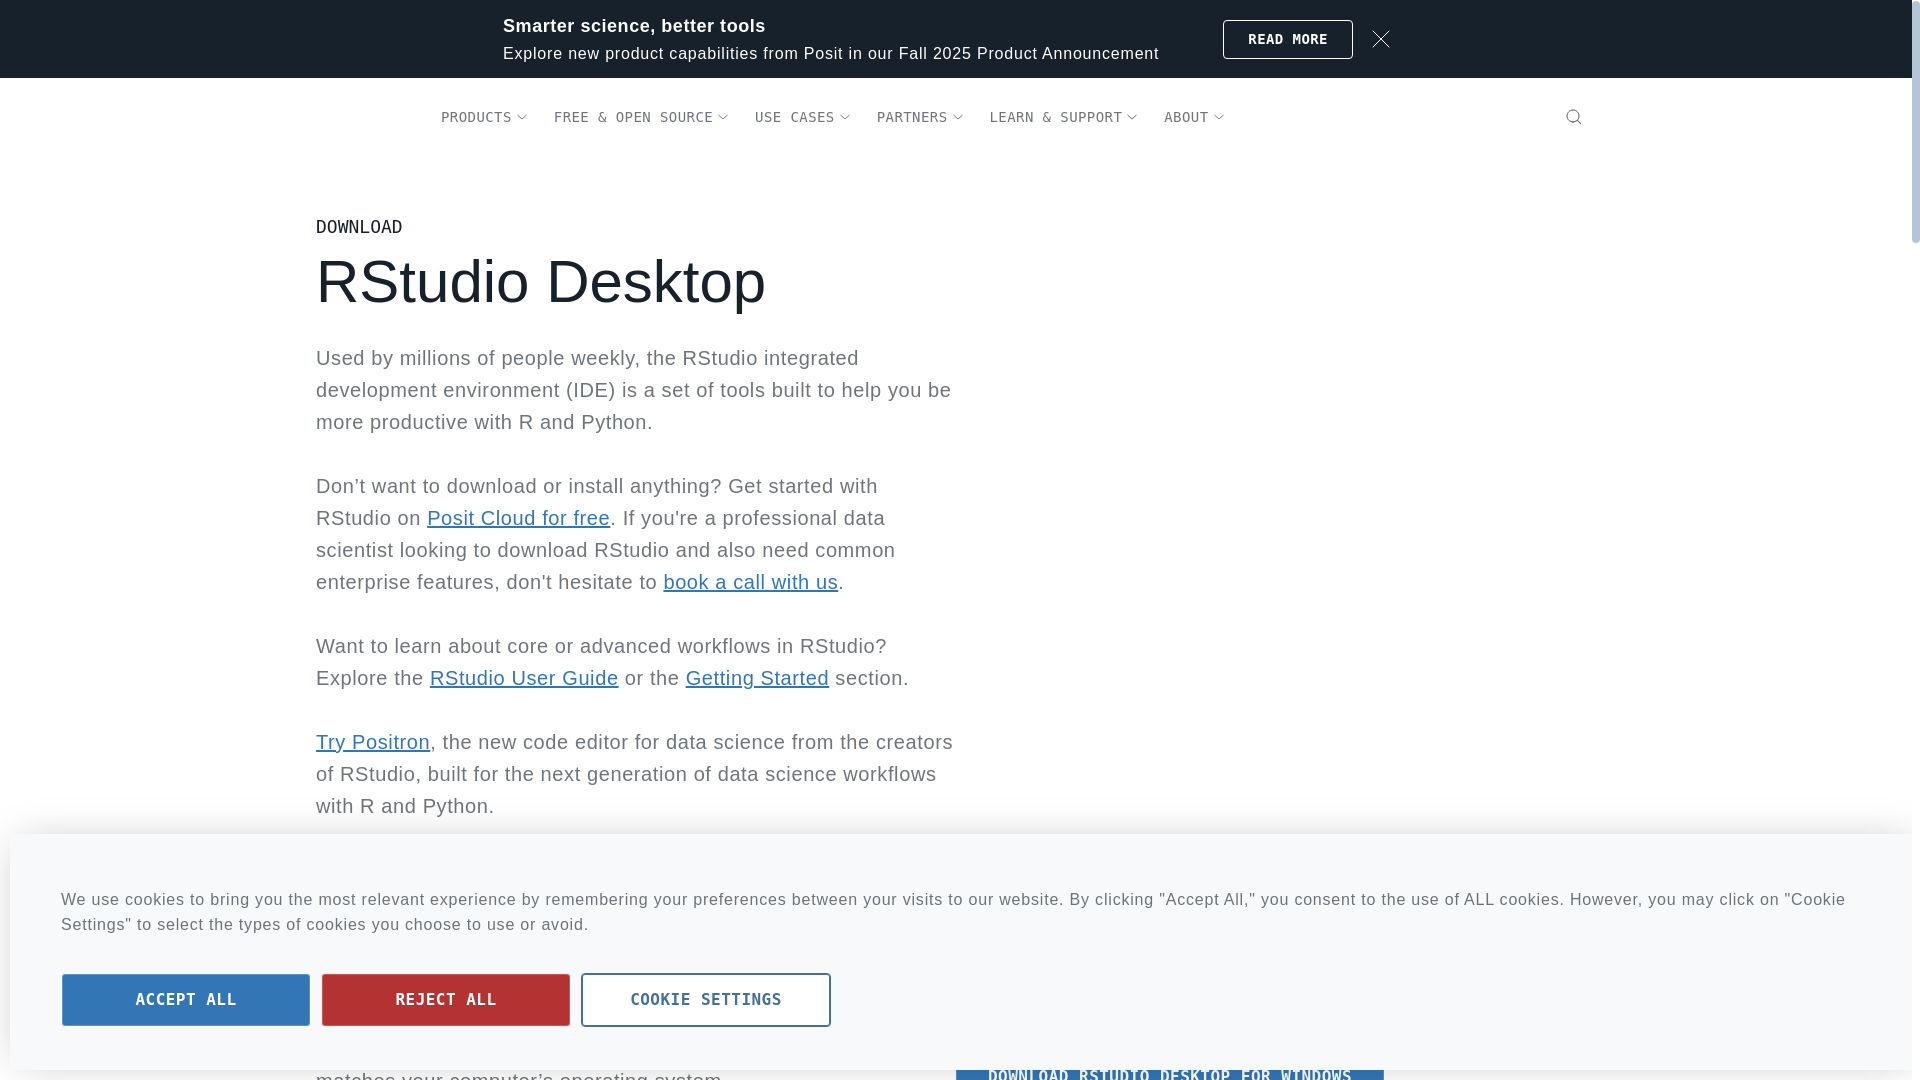Reject all cookies

[446, 1000]
